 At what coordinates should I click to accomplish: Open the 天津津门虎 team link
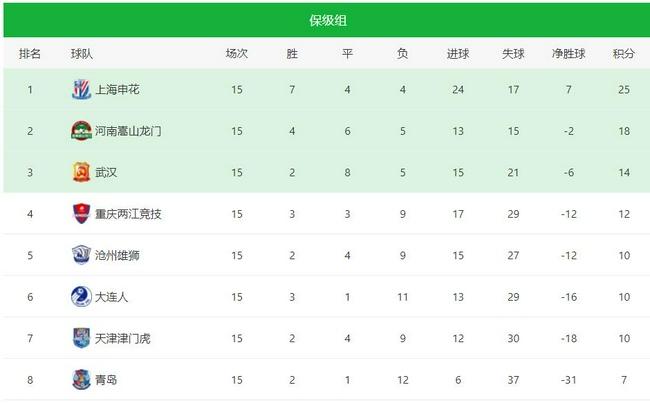point(123,338)
